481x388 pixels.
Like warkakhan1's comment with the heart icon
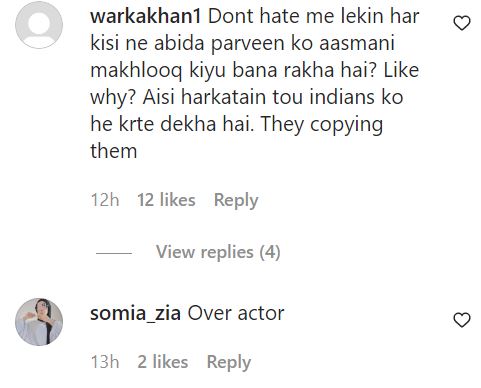462,23
